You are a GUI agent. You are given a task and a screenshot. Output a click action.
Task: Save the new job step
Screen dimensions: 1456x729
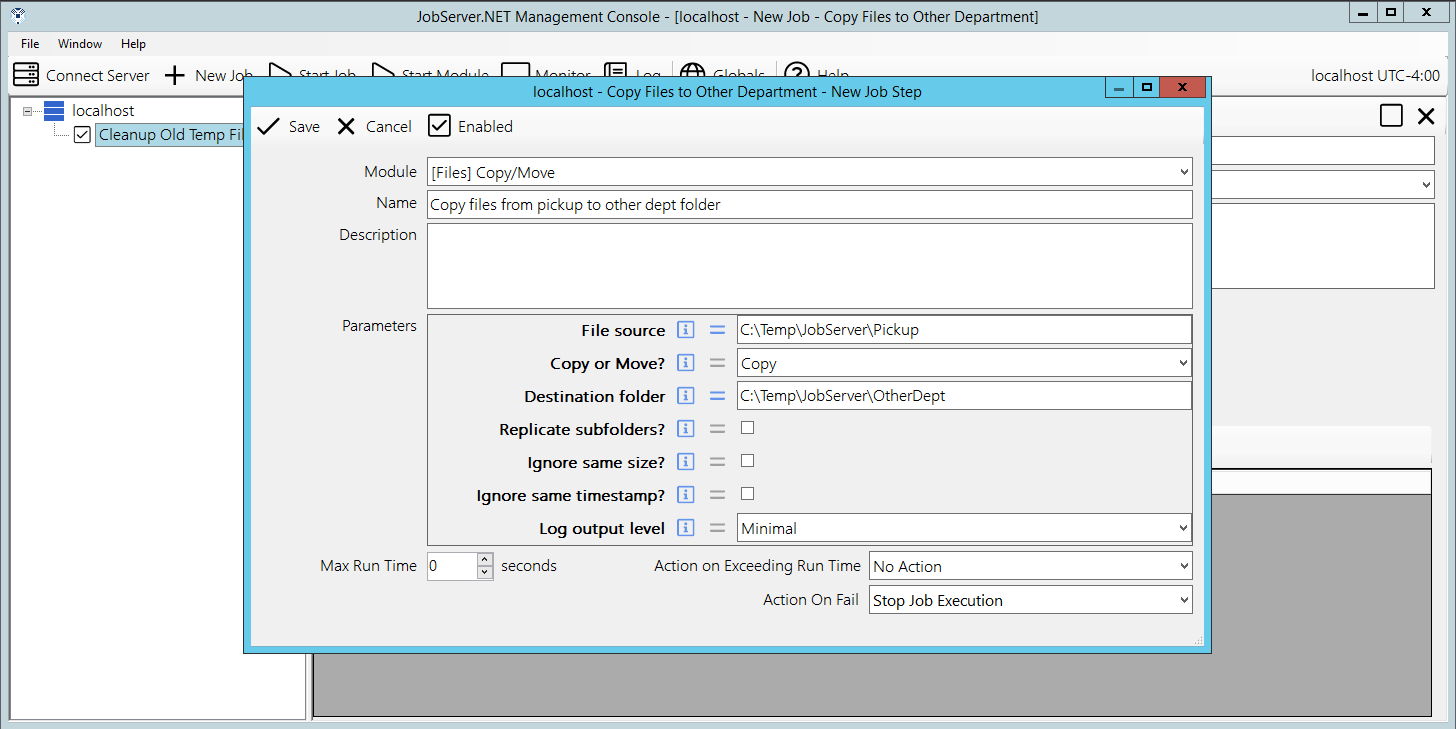pos(289,126)
